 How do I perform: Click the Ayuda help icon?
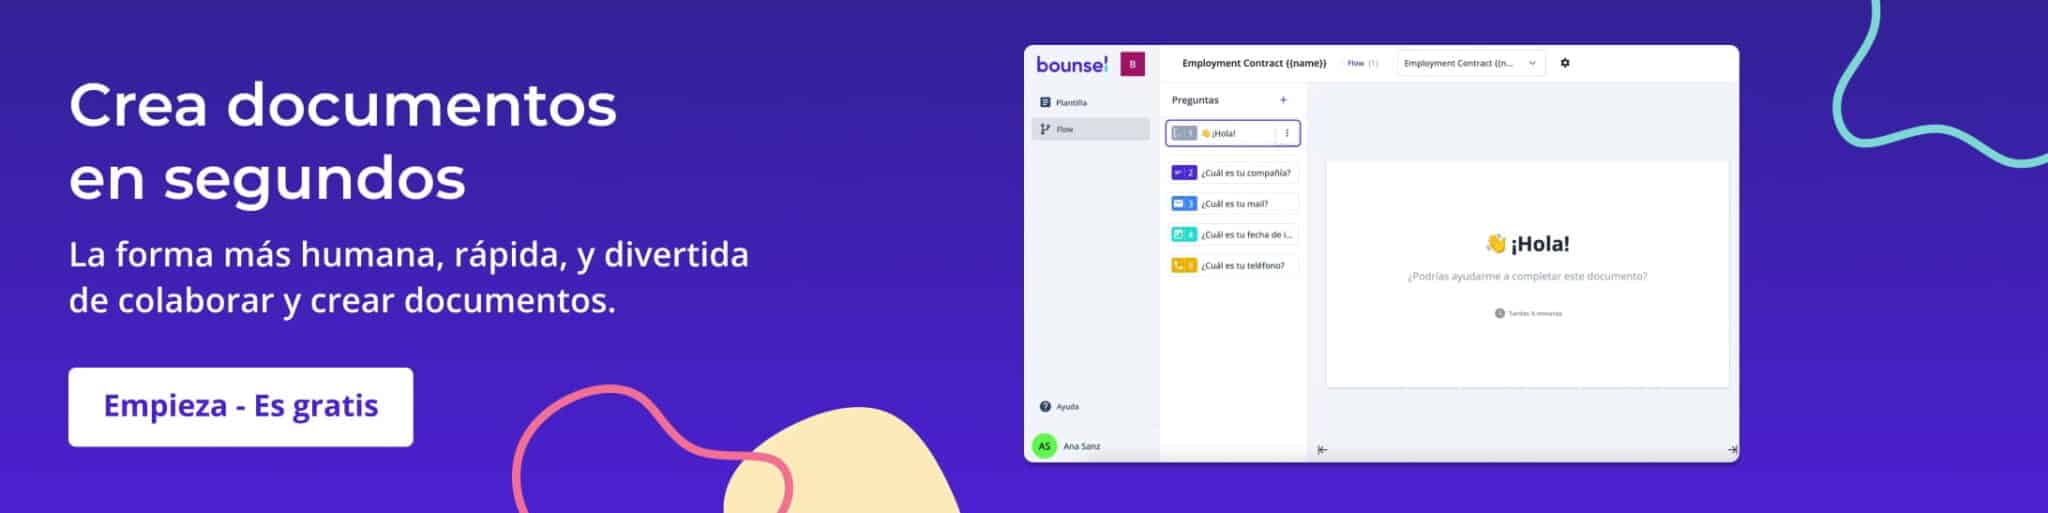(x=1045, y=406)
